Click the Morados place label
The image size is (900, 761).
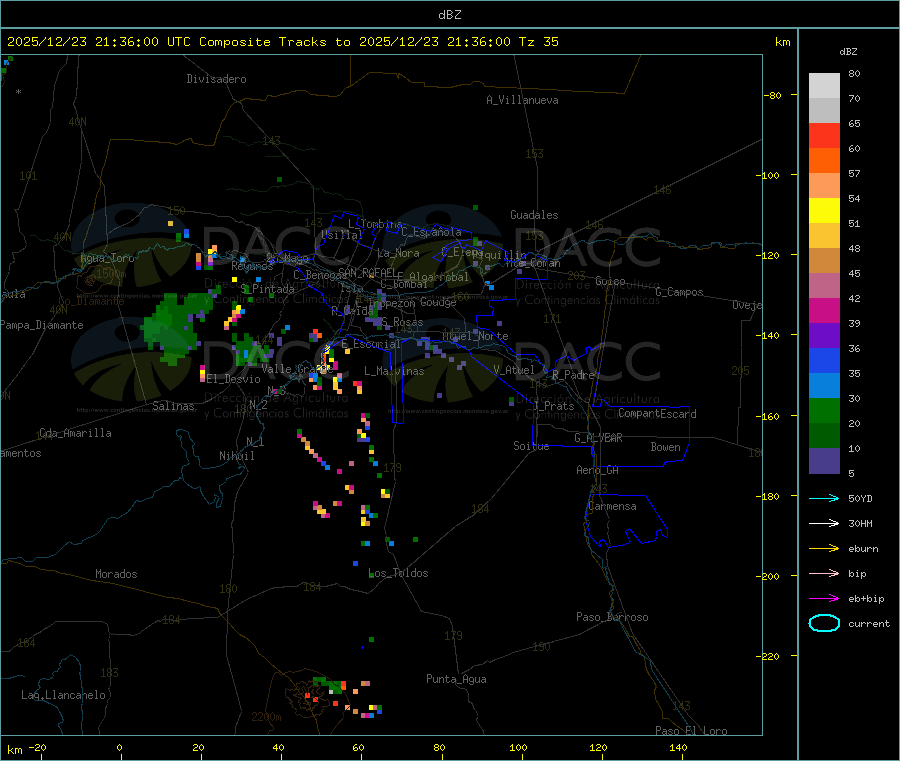coord(116,574)
